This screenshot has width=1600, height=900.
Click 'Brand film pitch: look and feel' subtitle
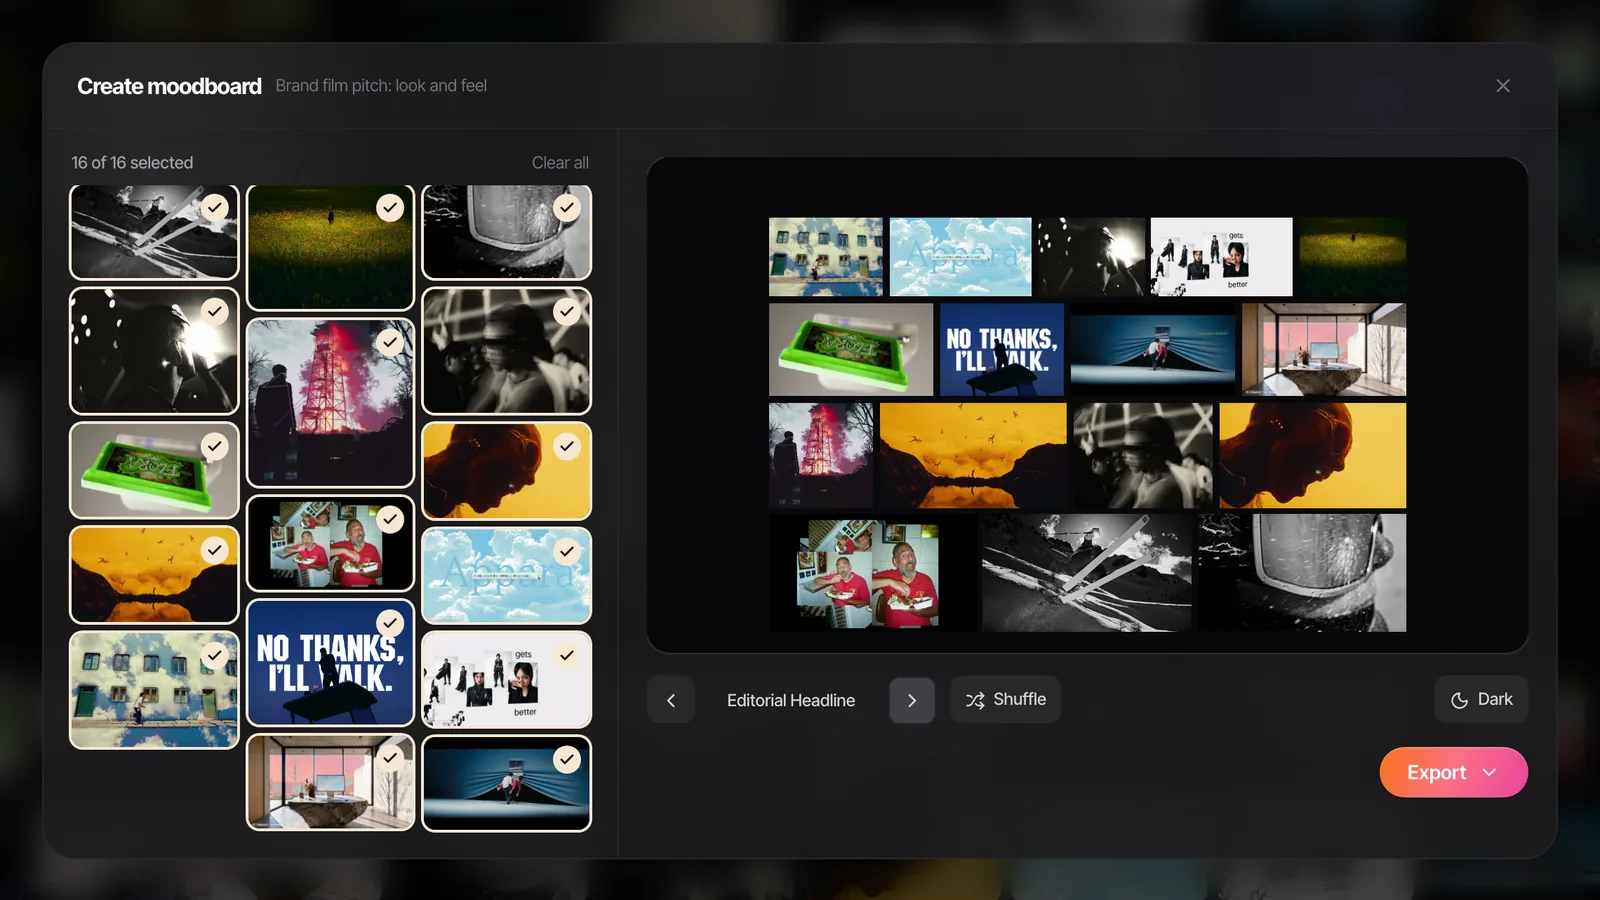click(x=381, y=86)
